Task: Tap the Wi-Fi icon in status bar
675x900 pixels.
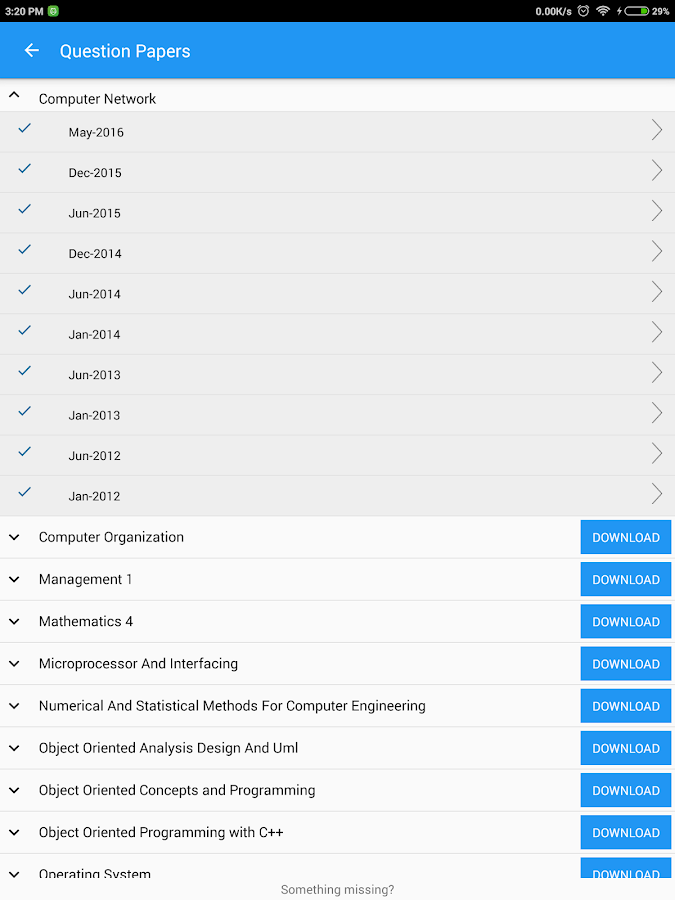Action: (603, 11)
